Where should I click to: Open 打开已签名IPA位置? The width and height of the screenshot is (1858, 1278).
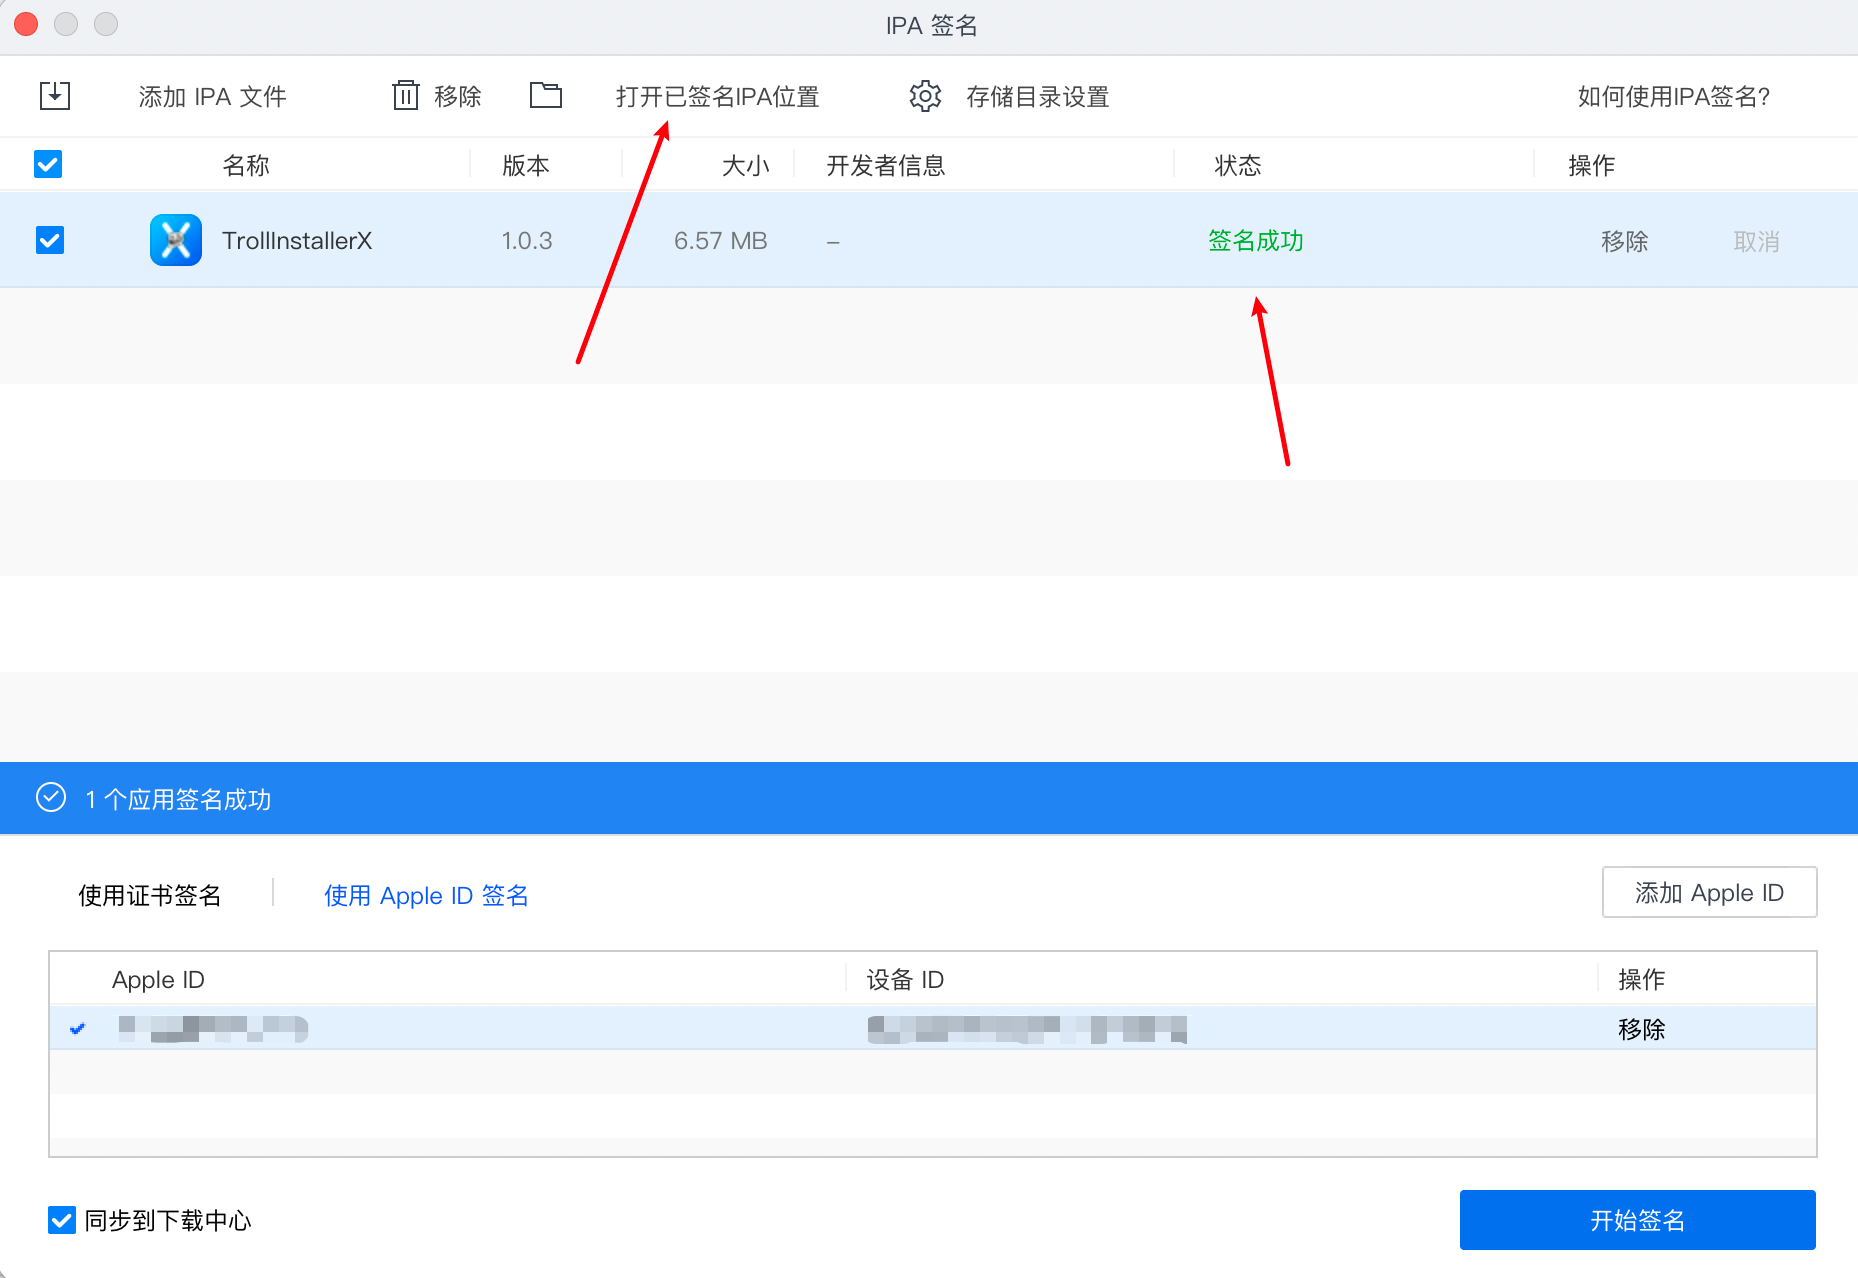(x=717, y=97)
